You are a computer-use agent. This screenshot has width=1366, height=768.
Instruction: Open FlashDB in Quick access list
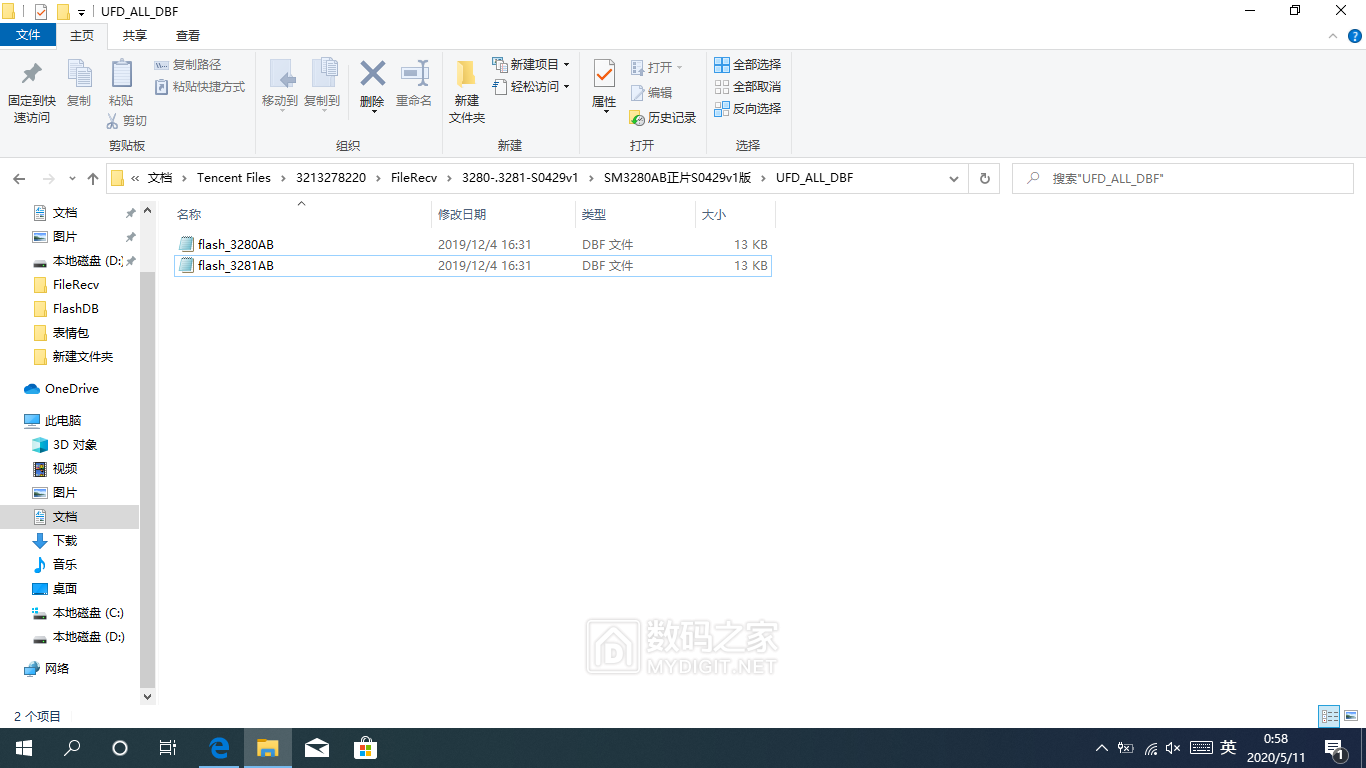(76, 309)
